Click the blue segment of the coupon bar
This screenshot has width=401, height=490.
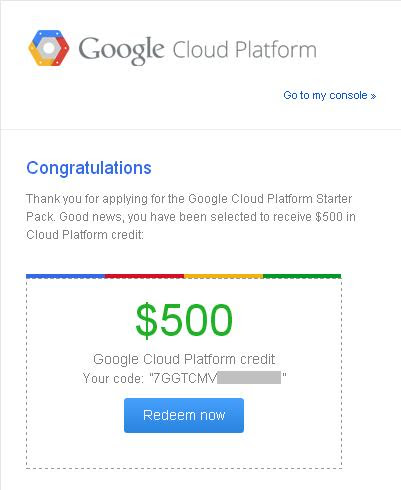65,276
